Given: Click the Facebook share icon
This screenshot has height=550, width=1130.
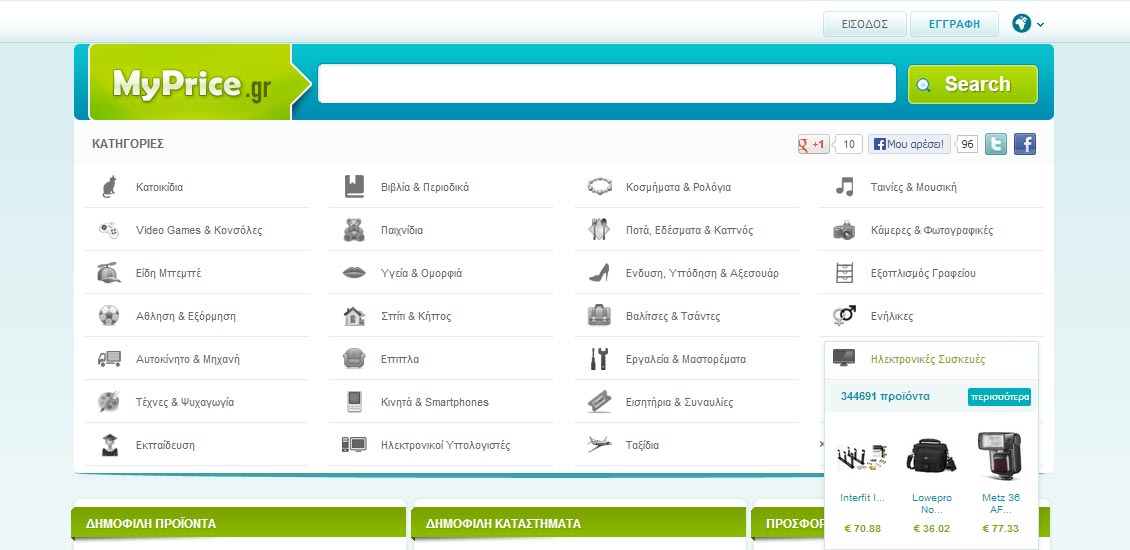Looking at the screenshot, I should [1025, 144].
